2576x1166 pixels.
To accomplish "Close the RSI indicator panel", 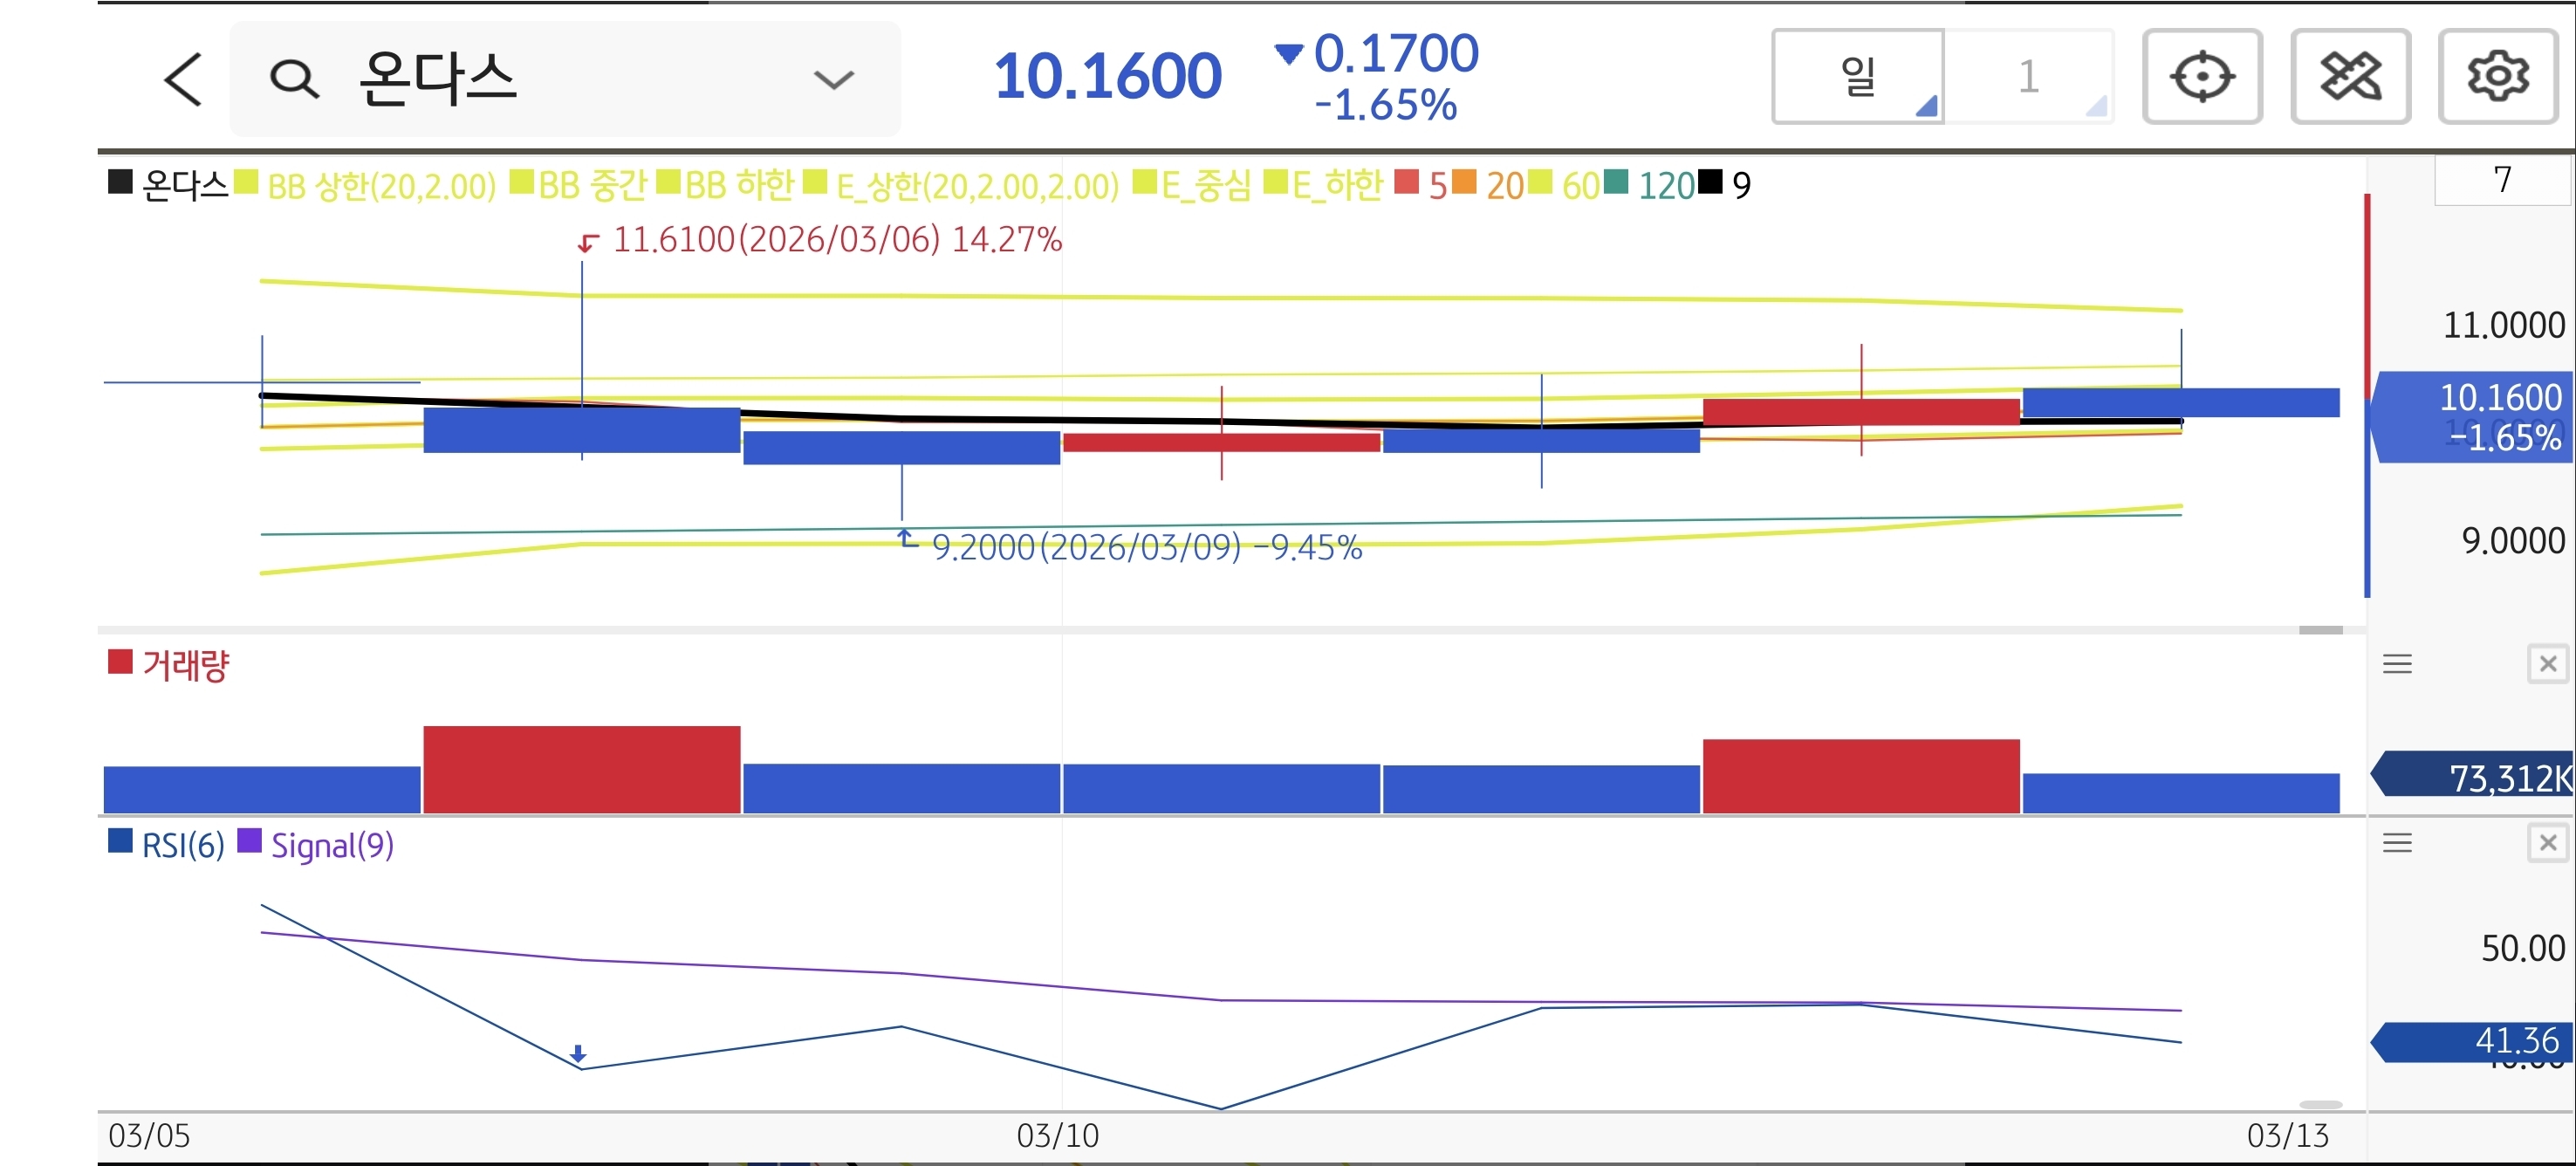I will [2547, 843].
